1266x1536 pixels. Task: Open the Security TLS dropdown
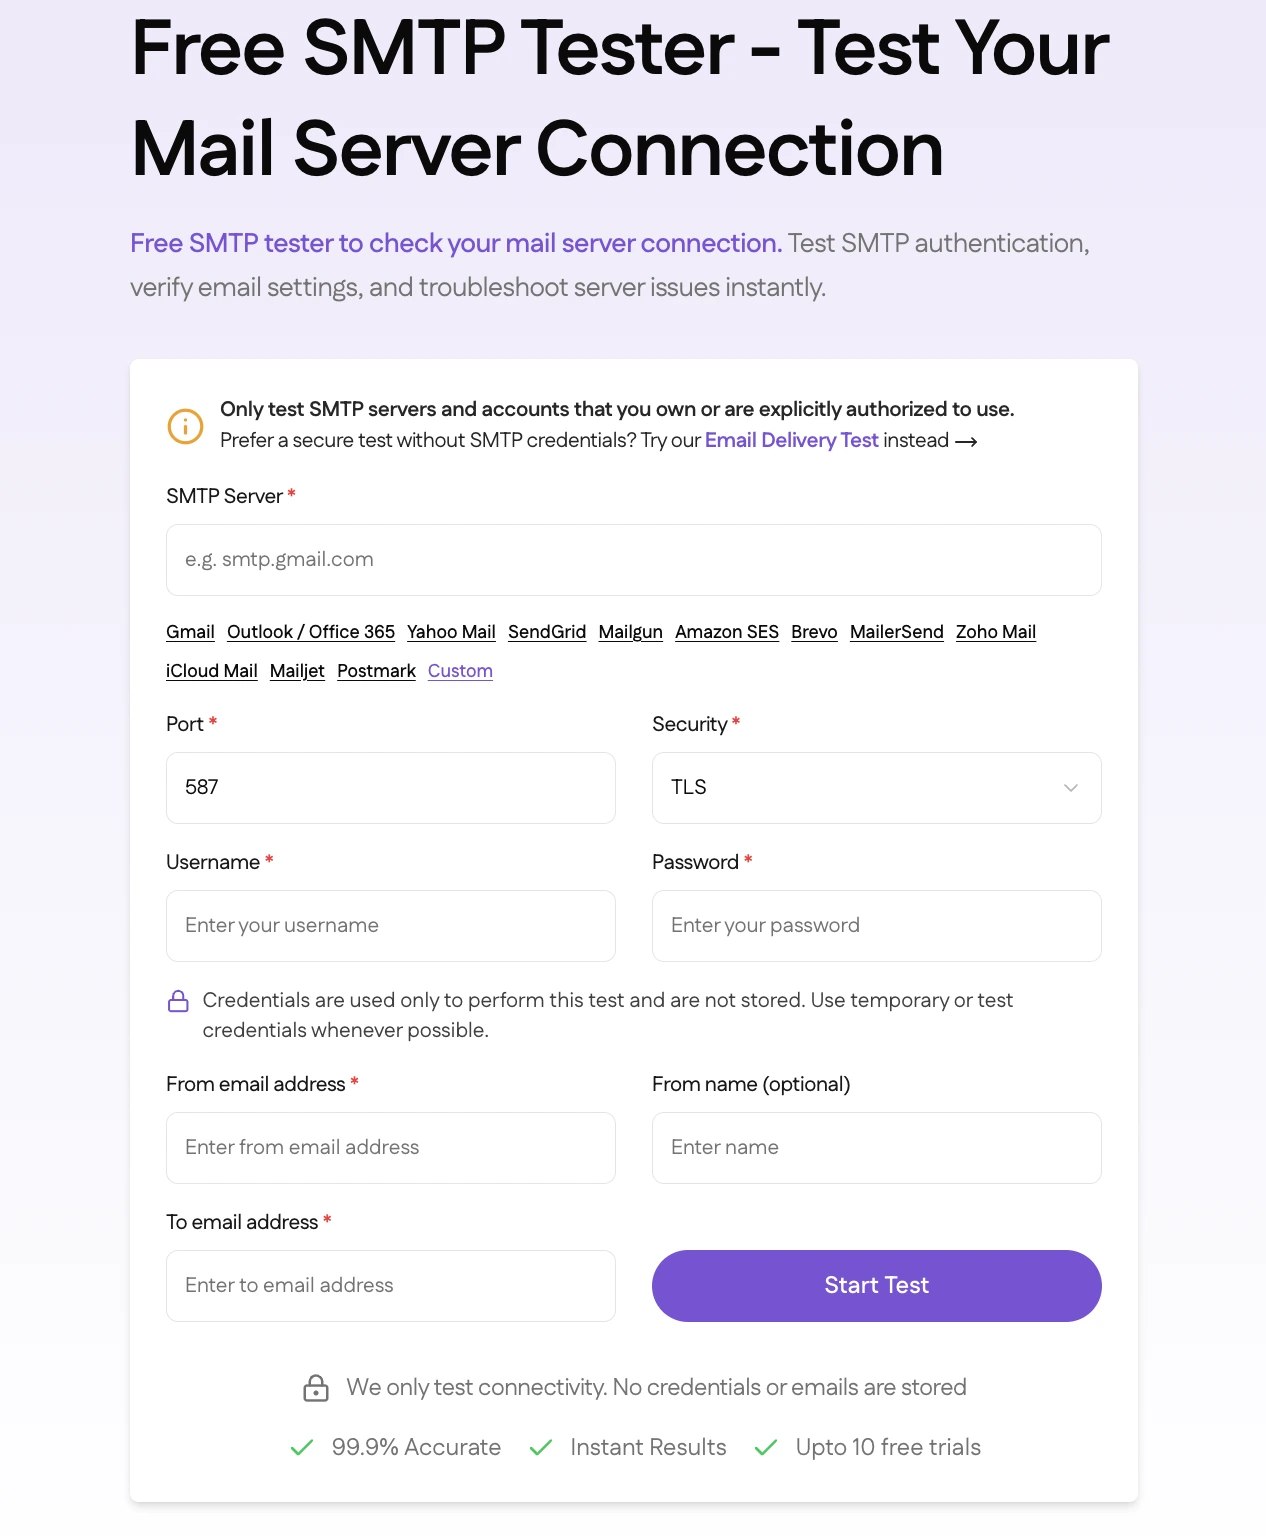tap(875, 788)
